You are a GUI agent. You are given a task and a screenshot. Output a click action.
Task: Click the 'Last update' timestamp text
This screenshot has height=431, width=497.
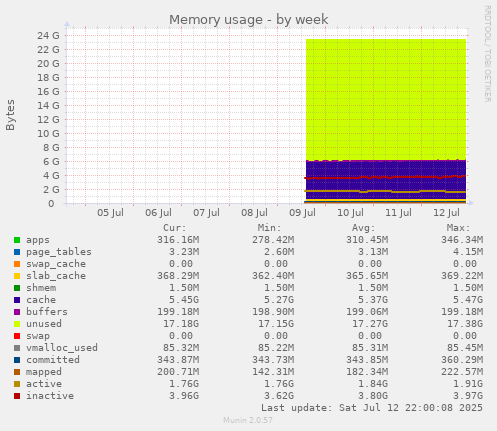tap(372, 408)
